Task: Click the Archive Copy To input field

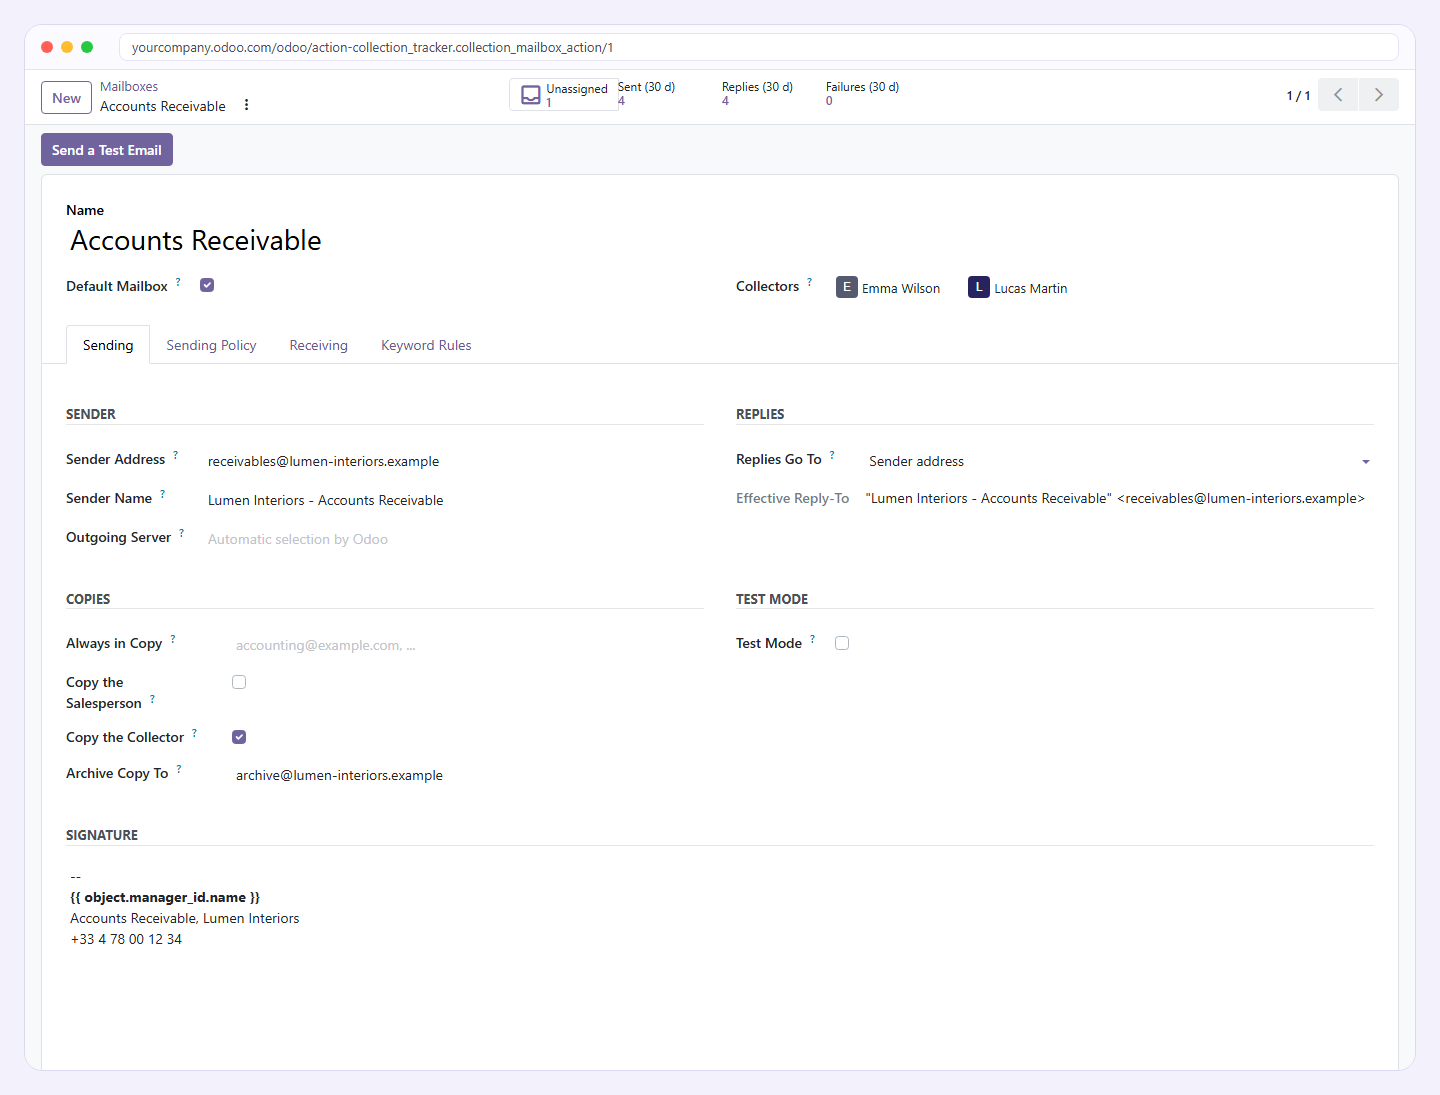Action: click(468, 775)
